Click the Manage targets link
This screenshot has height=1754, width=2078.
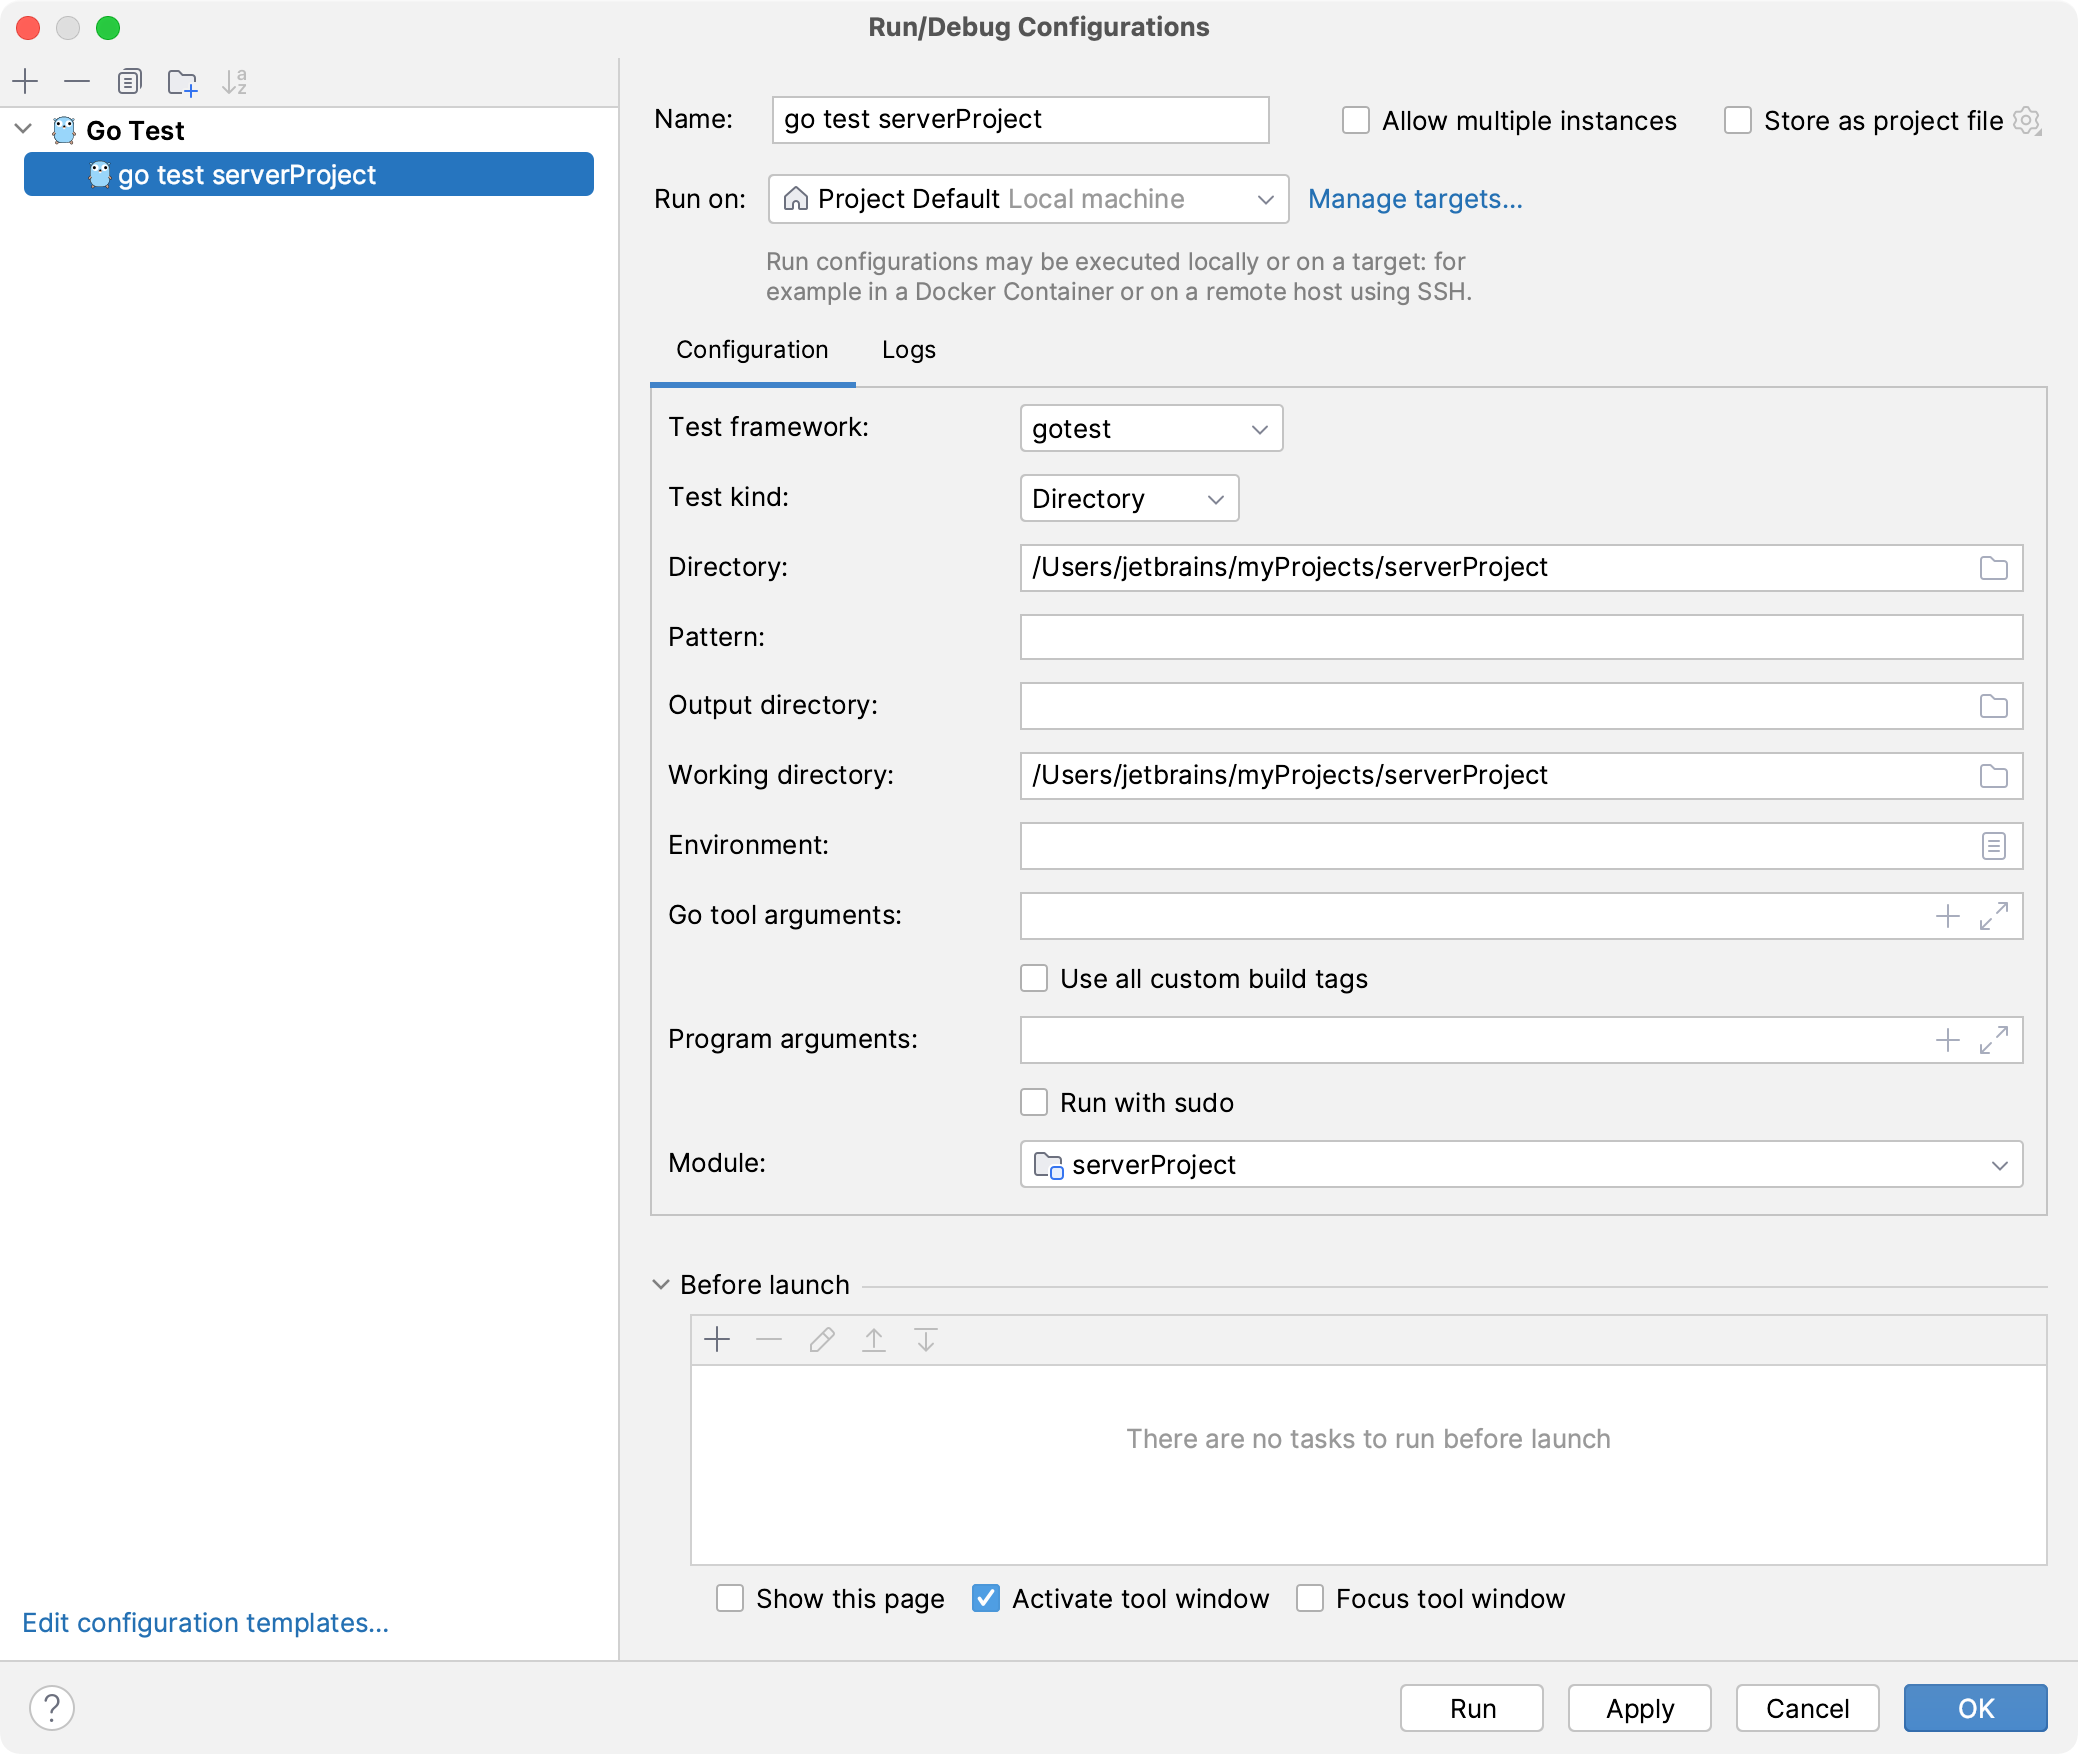(1416, 199)
